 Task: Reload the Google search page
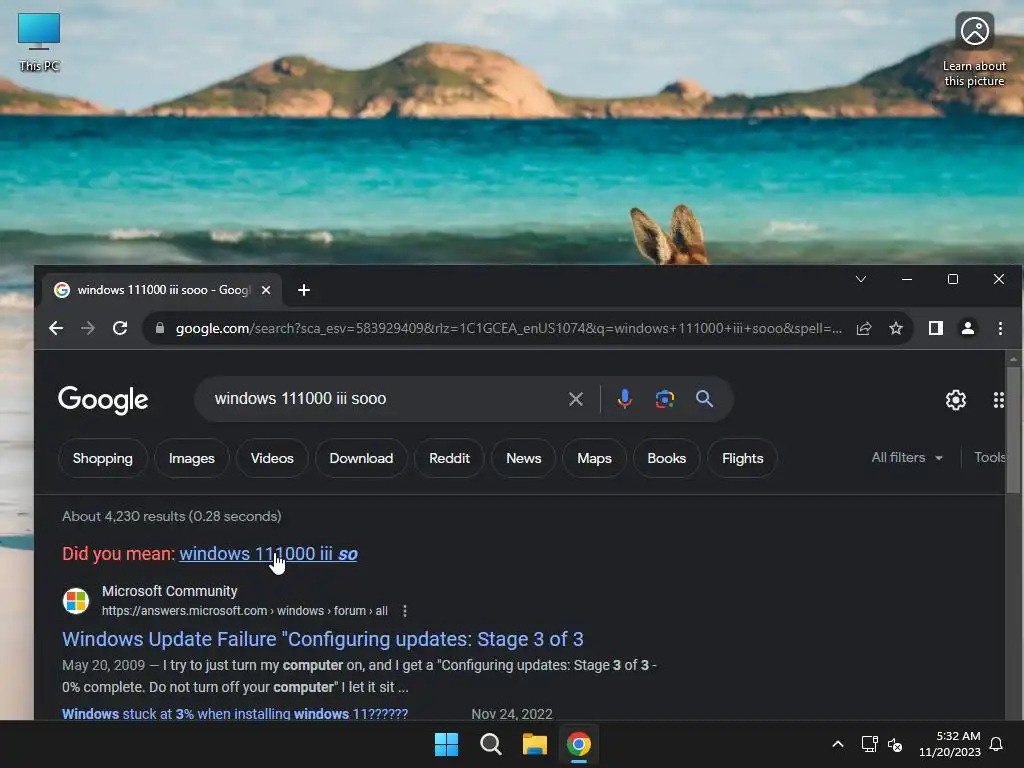pos(120,328)
